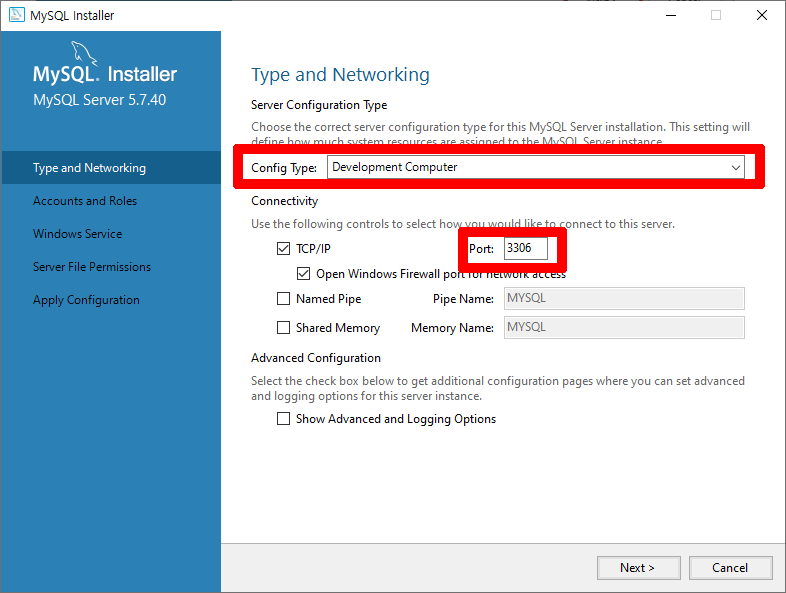Image resolution: width=786 pixels, height=593 pixels.
Task: Click the Type and Networking page heading
Action: 340,75
